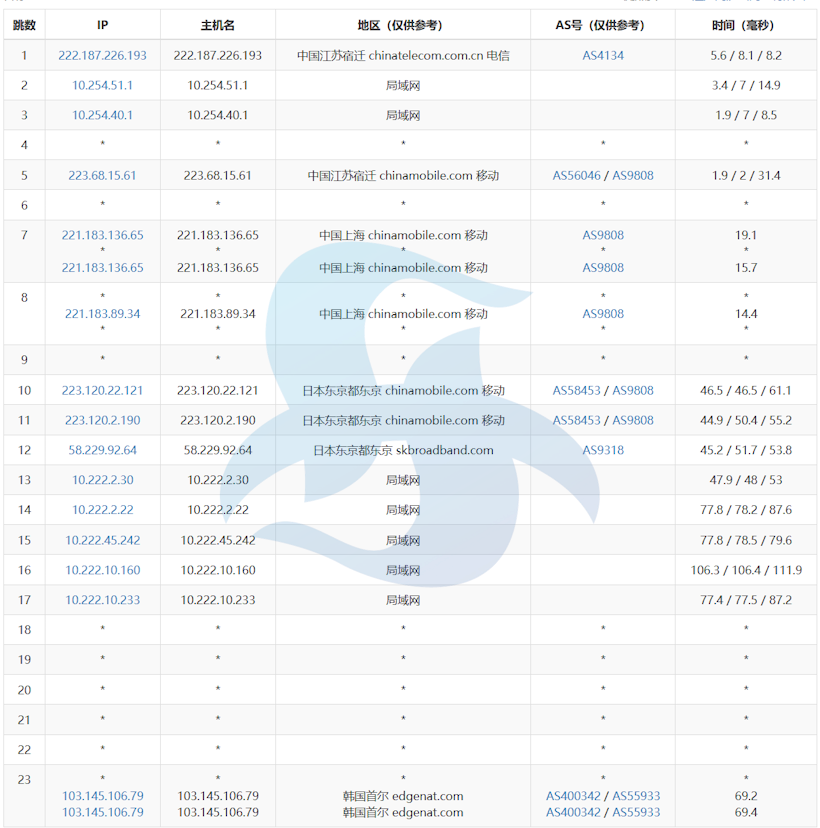
Task: Click IP address 222.187.226.193 in hop 1
Action: (102, 56)
